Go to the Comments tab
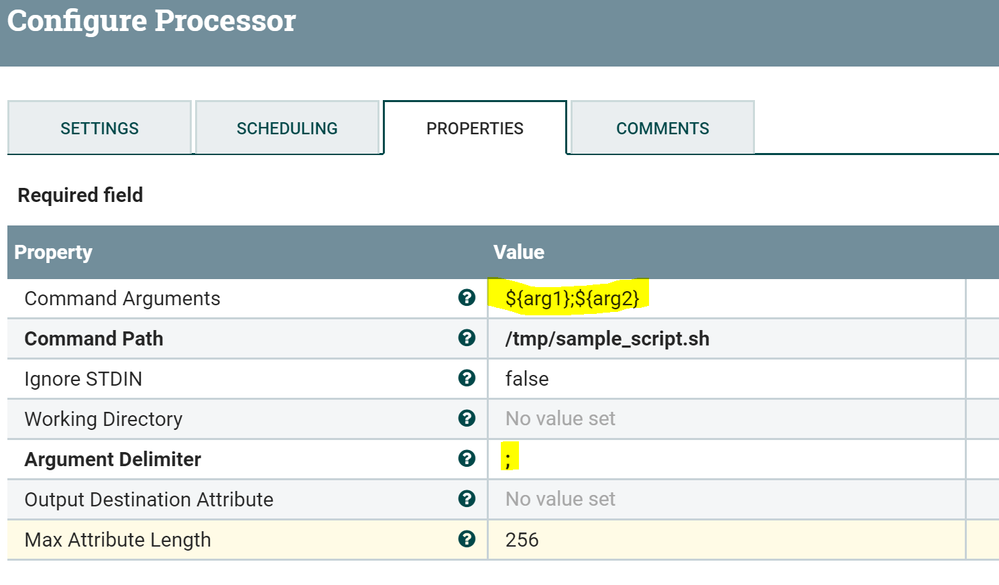Image resolution: width=999 pixels, height=585 pixels. tap(662, 128)
